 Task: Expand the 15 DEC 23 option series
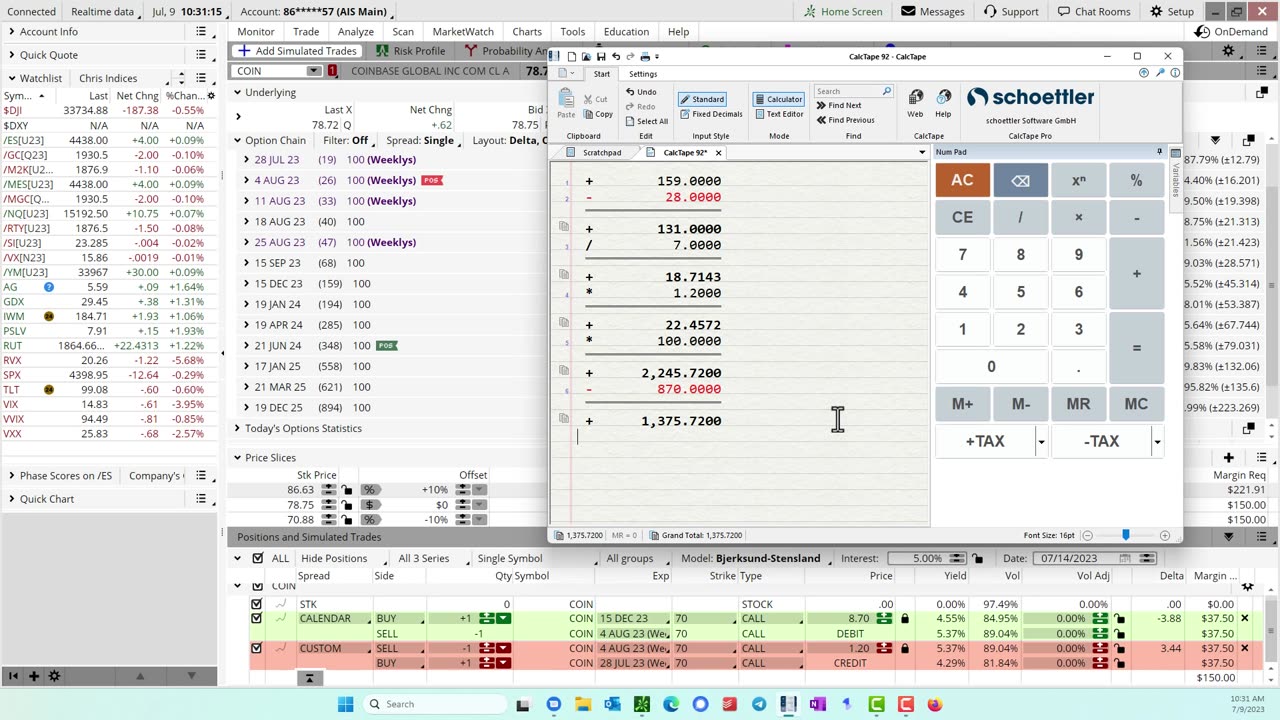pyautogui.click(x=247, y=283)
